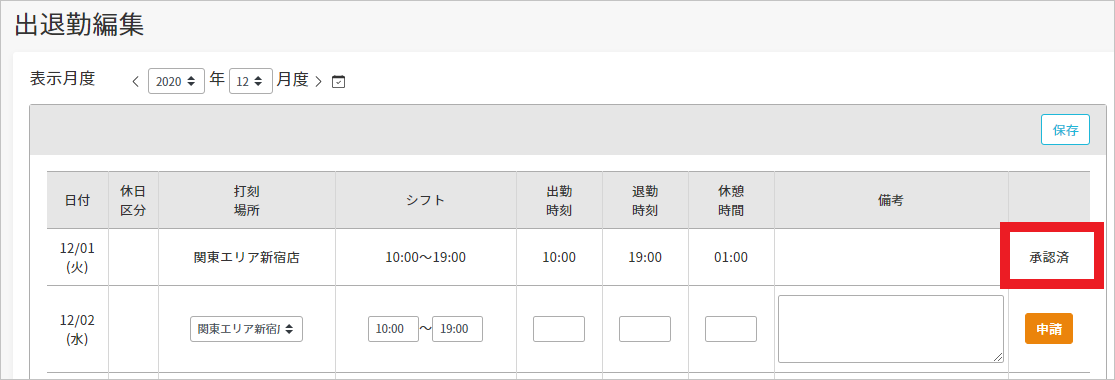Click the shift start time 10:00 field

coord(393,329)
